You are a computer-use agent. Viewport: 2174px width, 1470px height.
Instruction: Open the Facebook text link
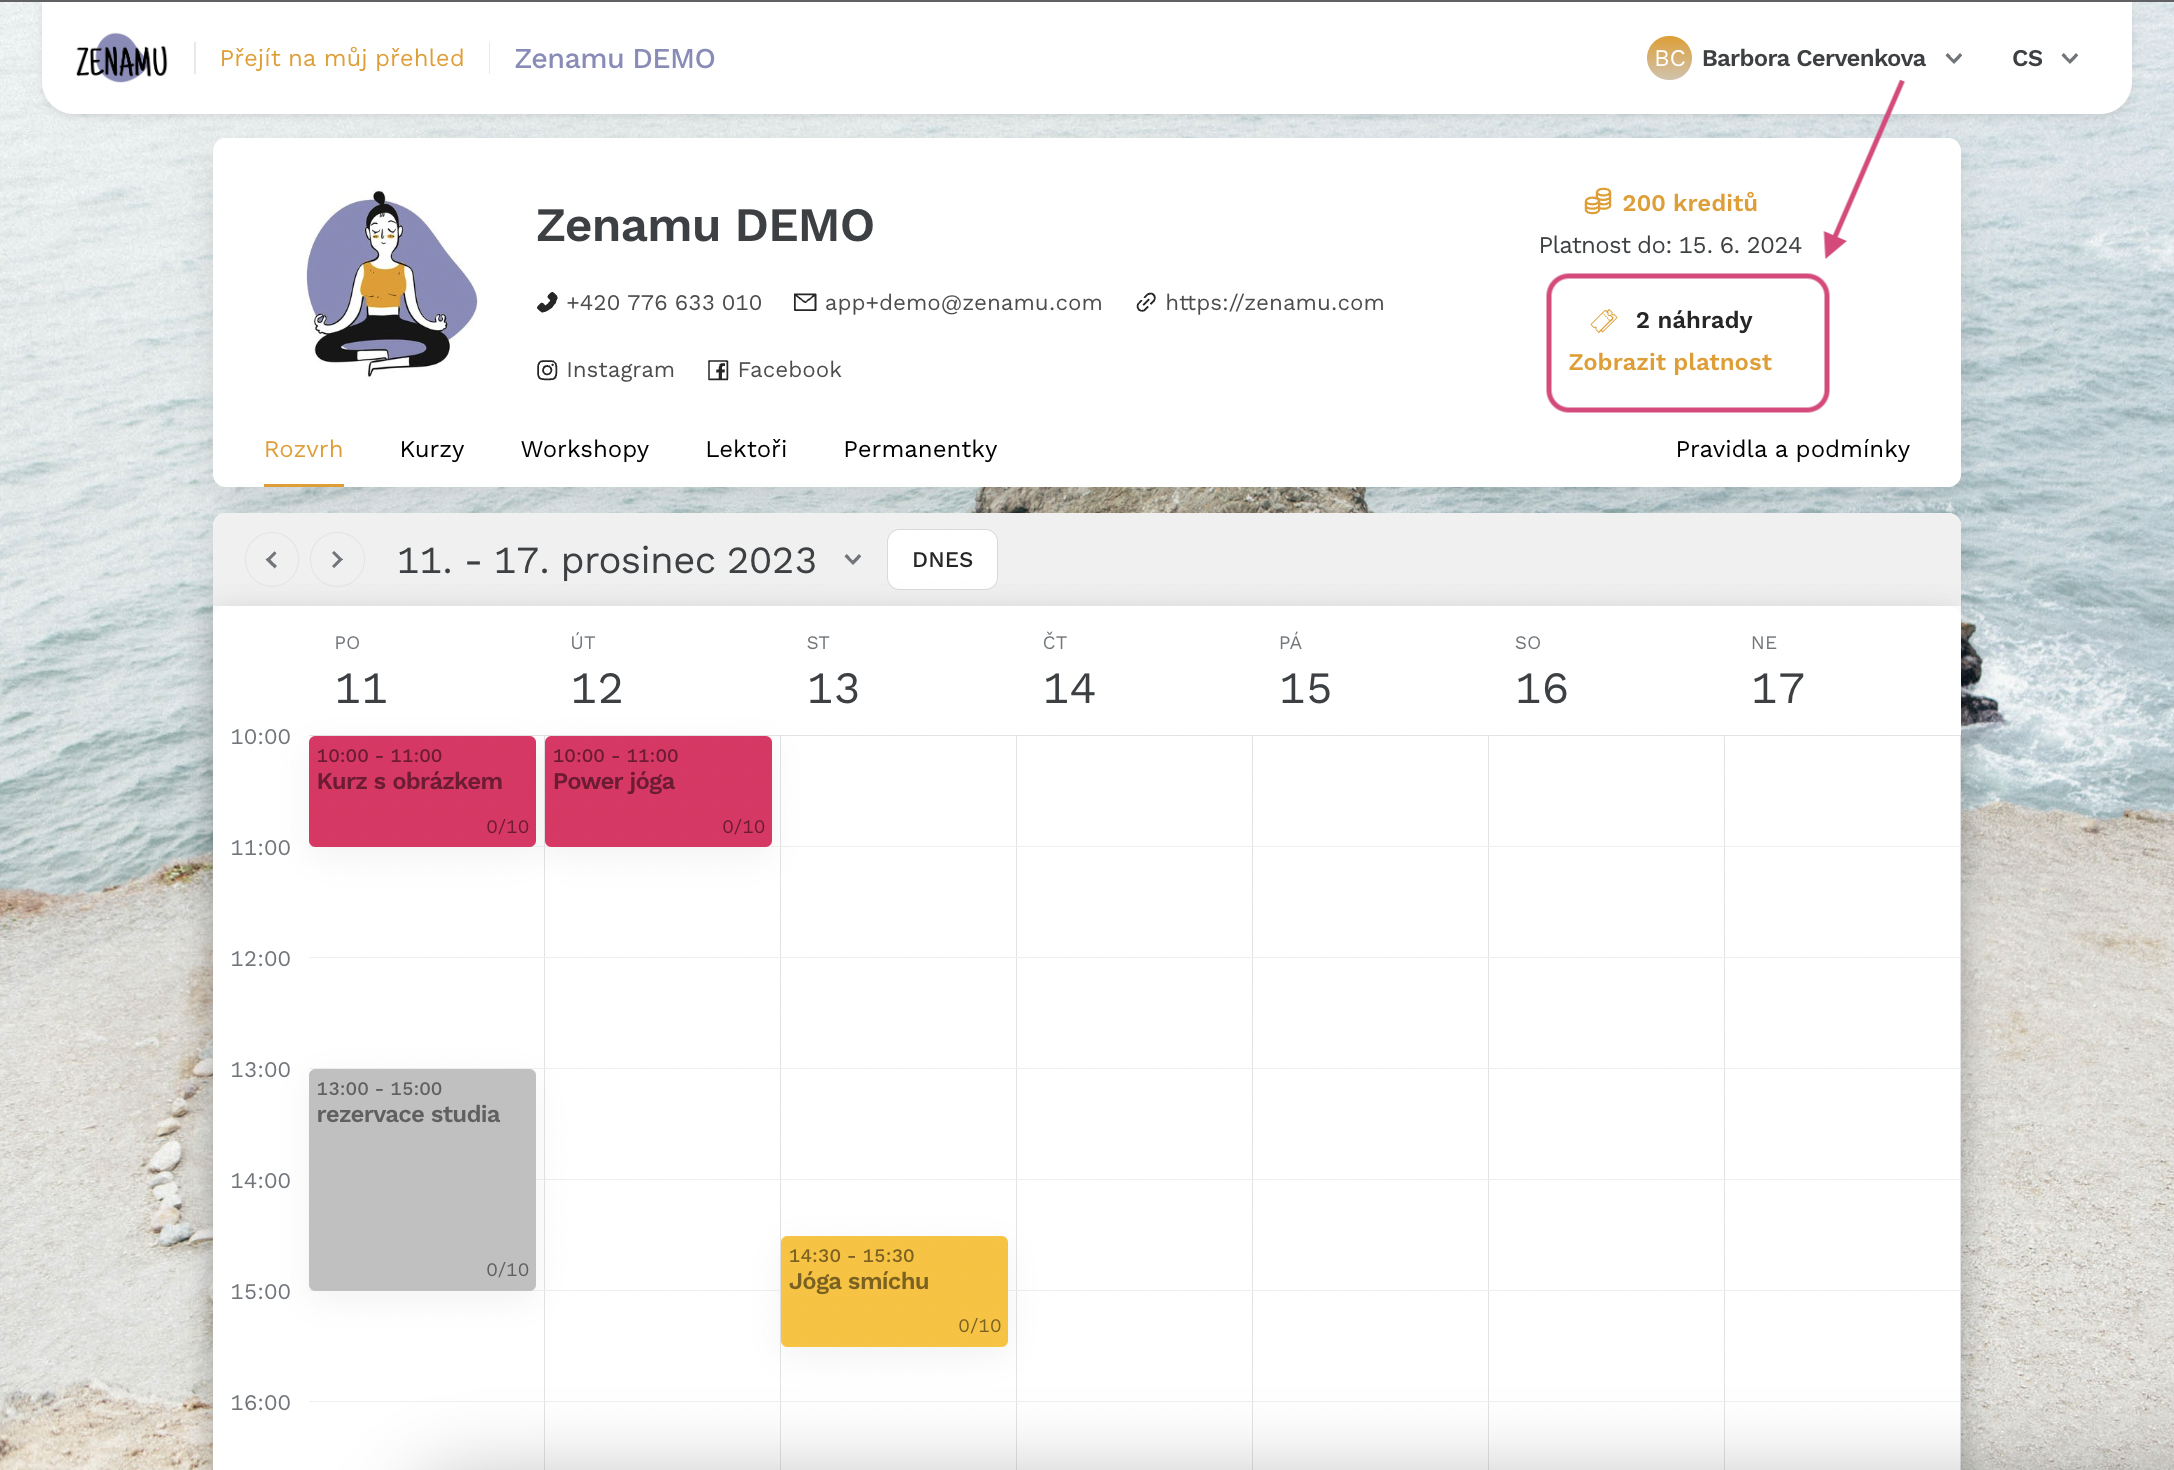(x=790, y=370)
